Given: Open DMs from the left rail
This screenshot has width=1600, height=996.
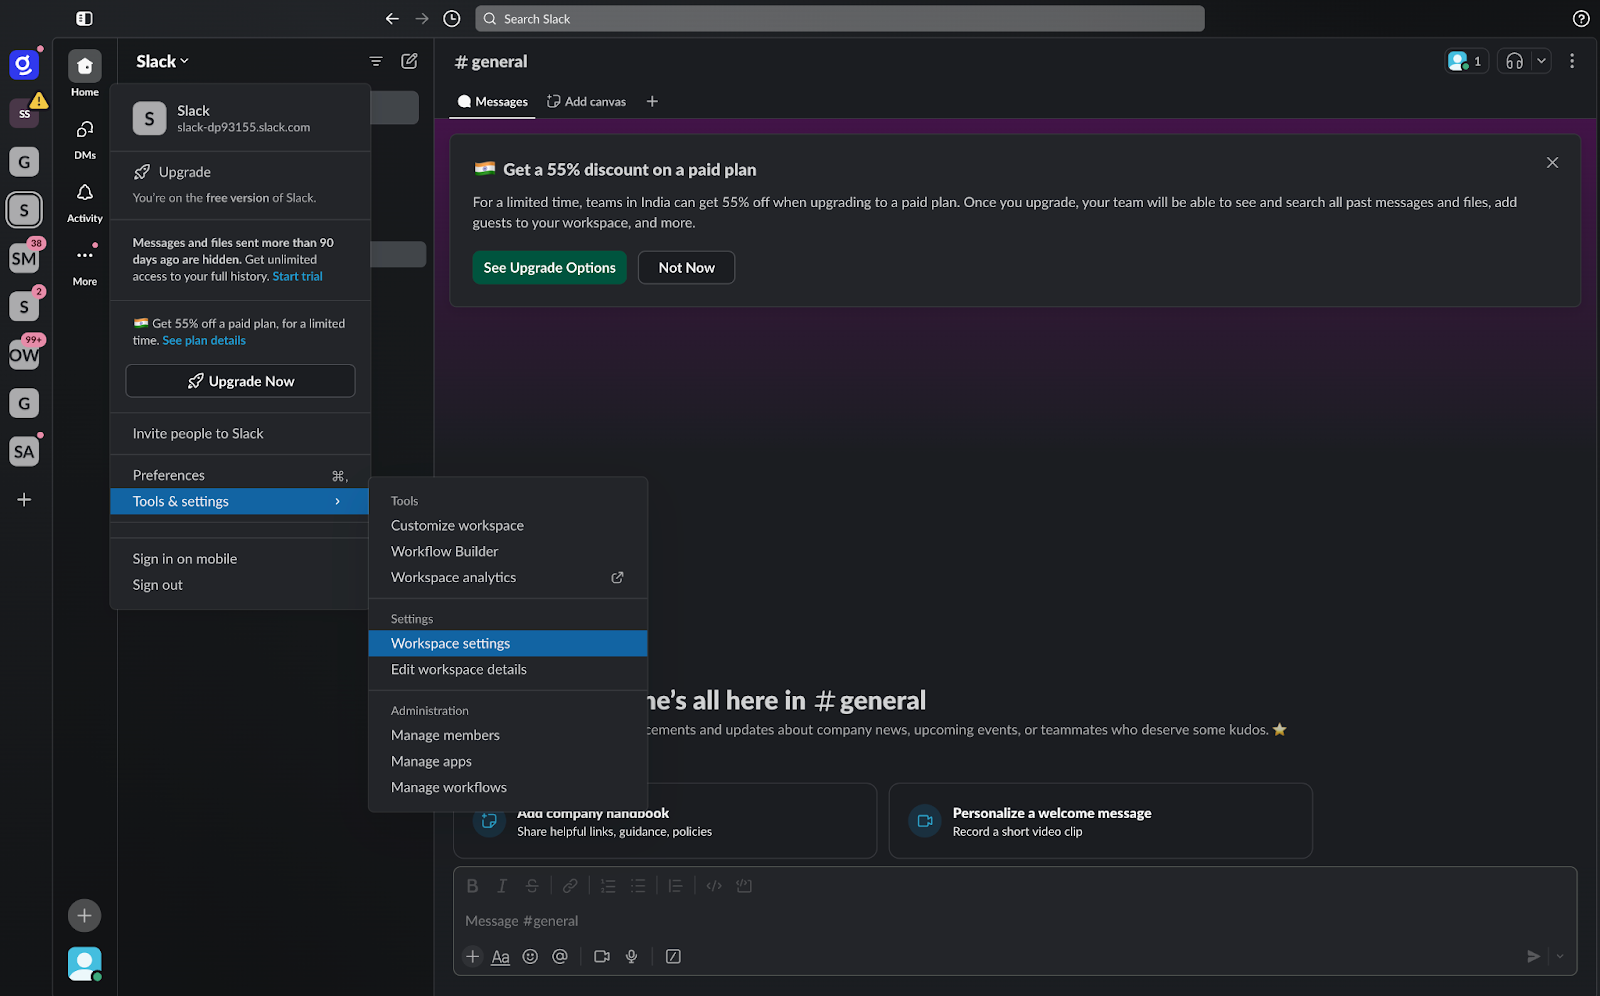Looking at the screenshot, I should click(84, 130).
